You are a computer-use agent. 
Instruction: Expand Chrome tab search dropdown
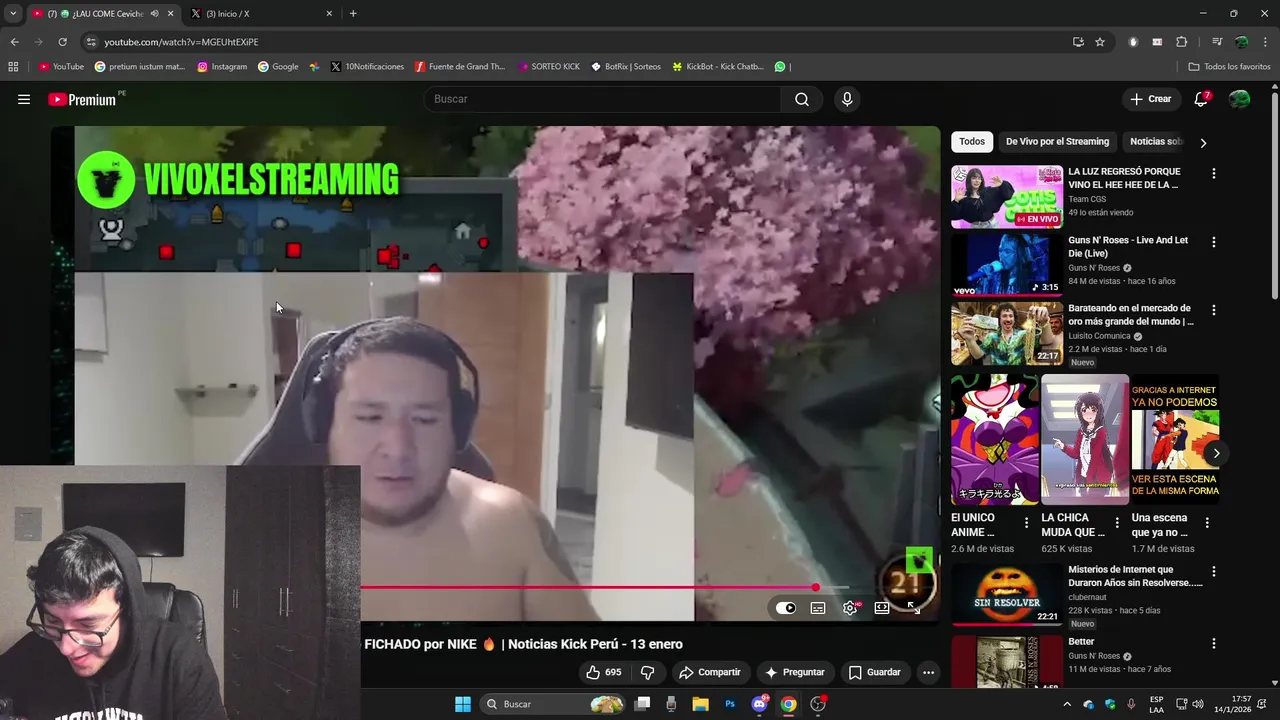pos(13,13)
